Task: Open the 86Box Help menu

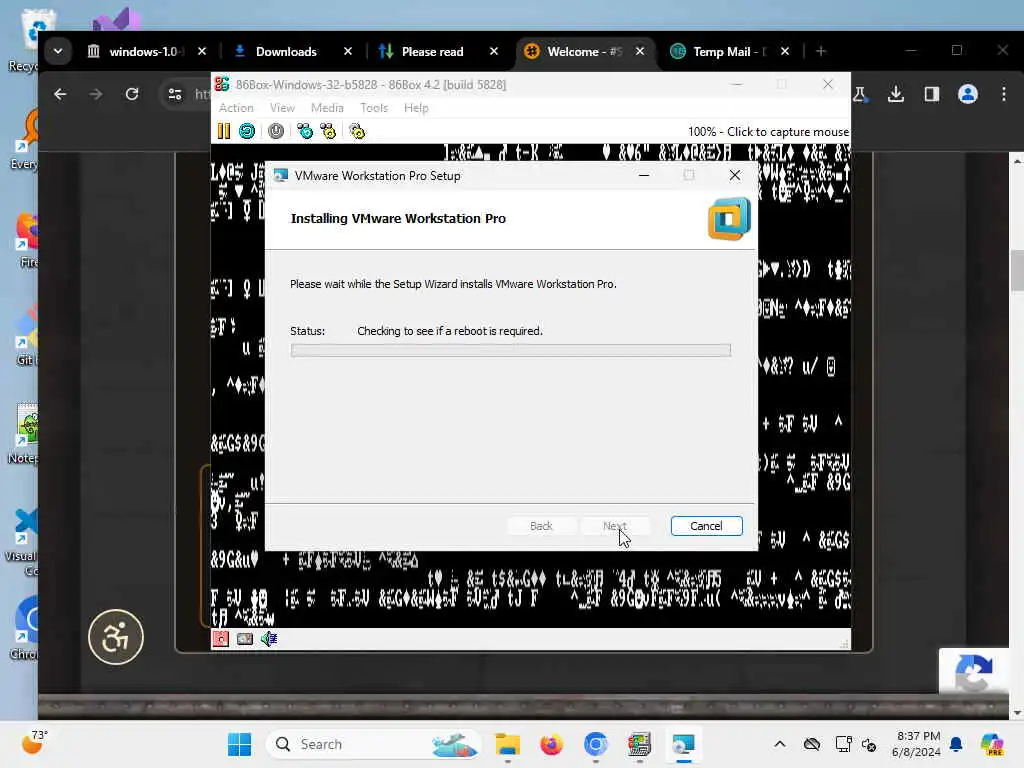Action: pos(416,108)
